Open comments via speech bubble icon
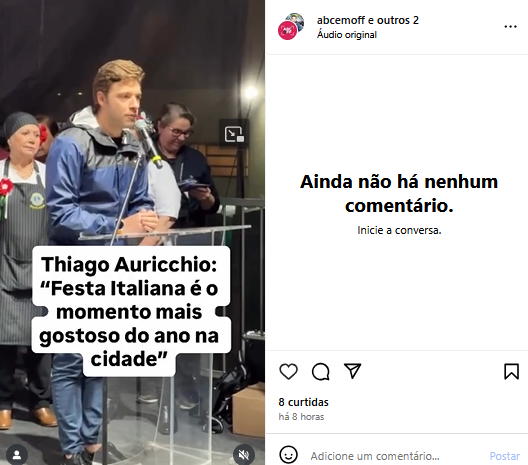This screenshot has height=465, width=528. click(321, 372)
